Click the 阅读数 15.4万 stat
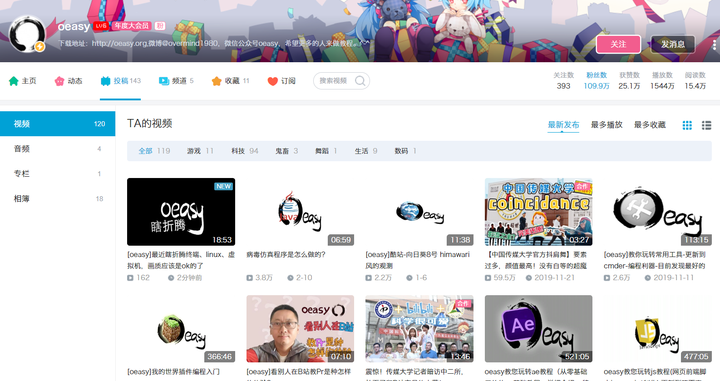The image size is (720, 381). coord(695,81)
